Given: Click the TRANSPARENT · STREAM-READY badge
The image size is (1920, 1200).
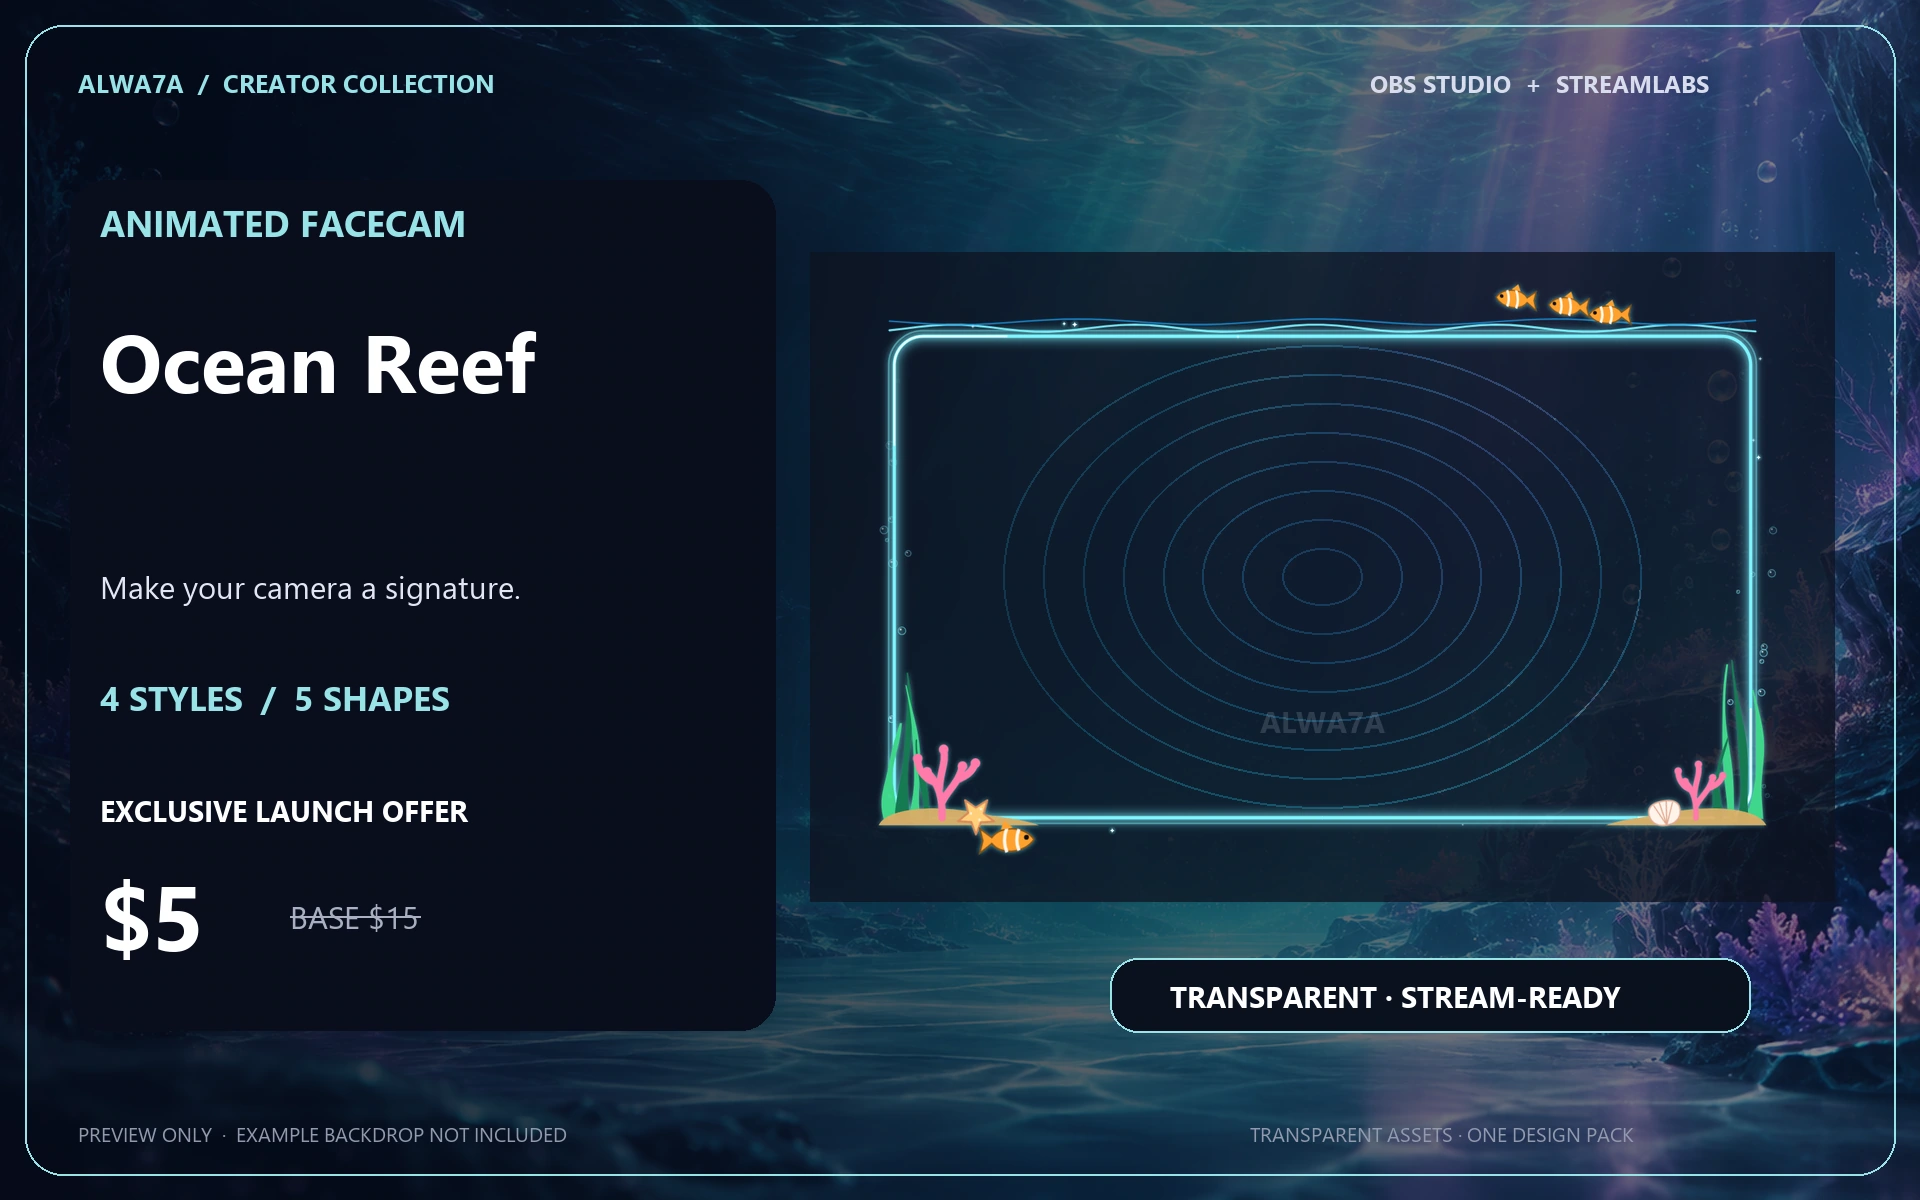Looking at the screenshot, I should (x=1430, y=996).
